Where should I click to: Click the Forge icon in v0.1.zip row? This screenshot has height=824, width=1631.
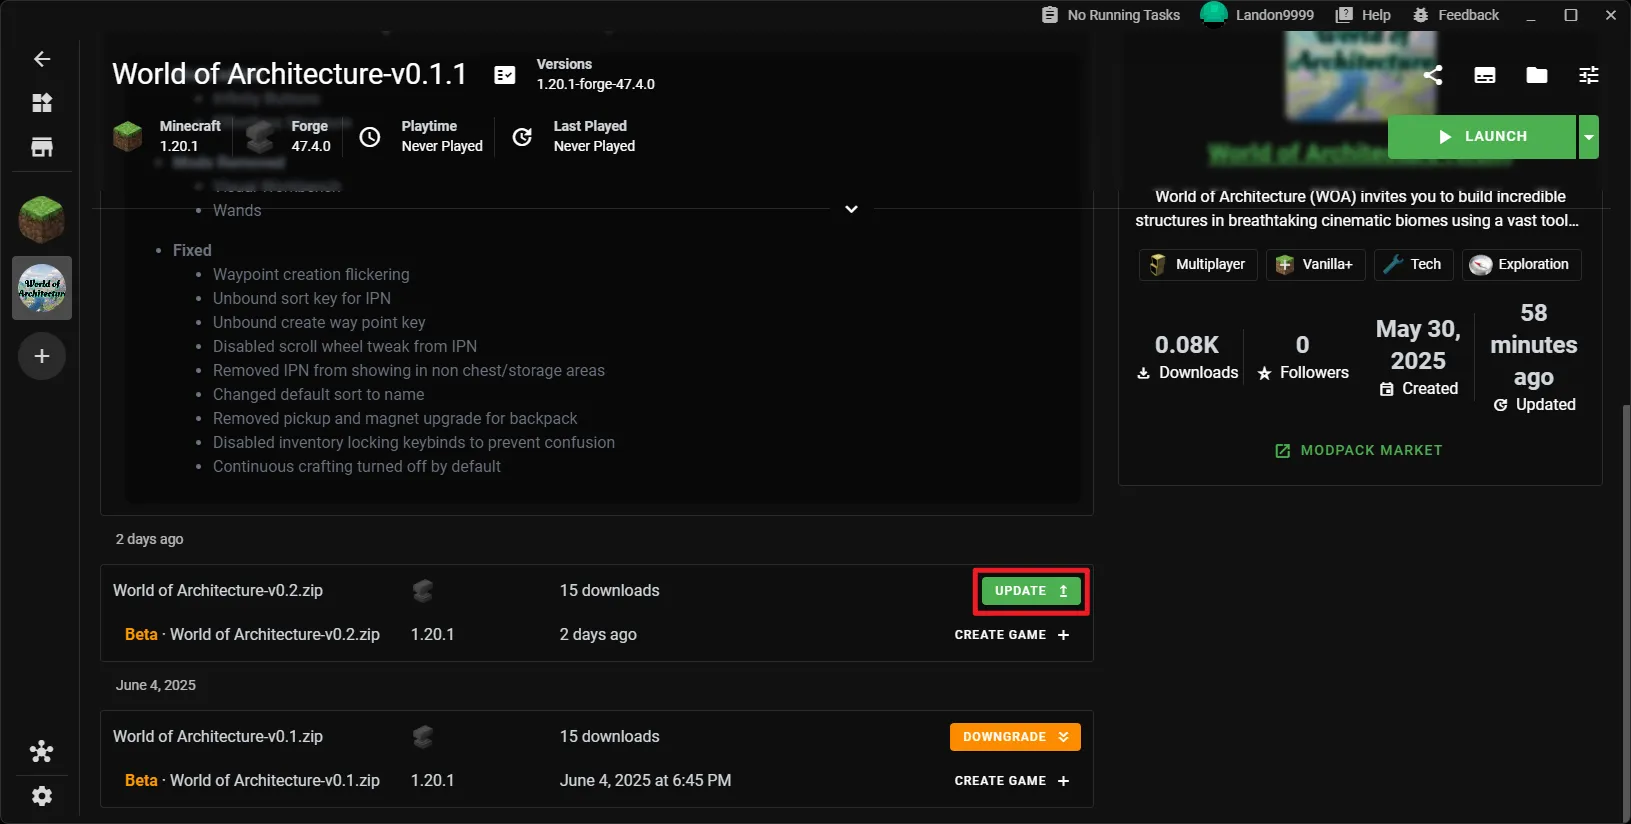423,737
